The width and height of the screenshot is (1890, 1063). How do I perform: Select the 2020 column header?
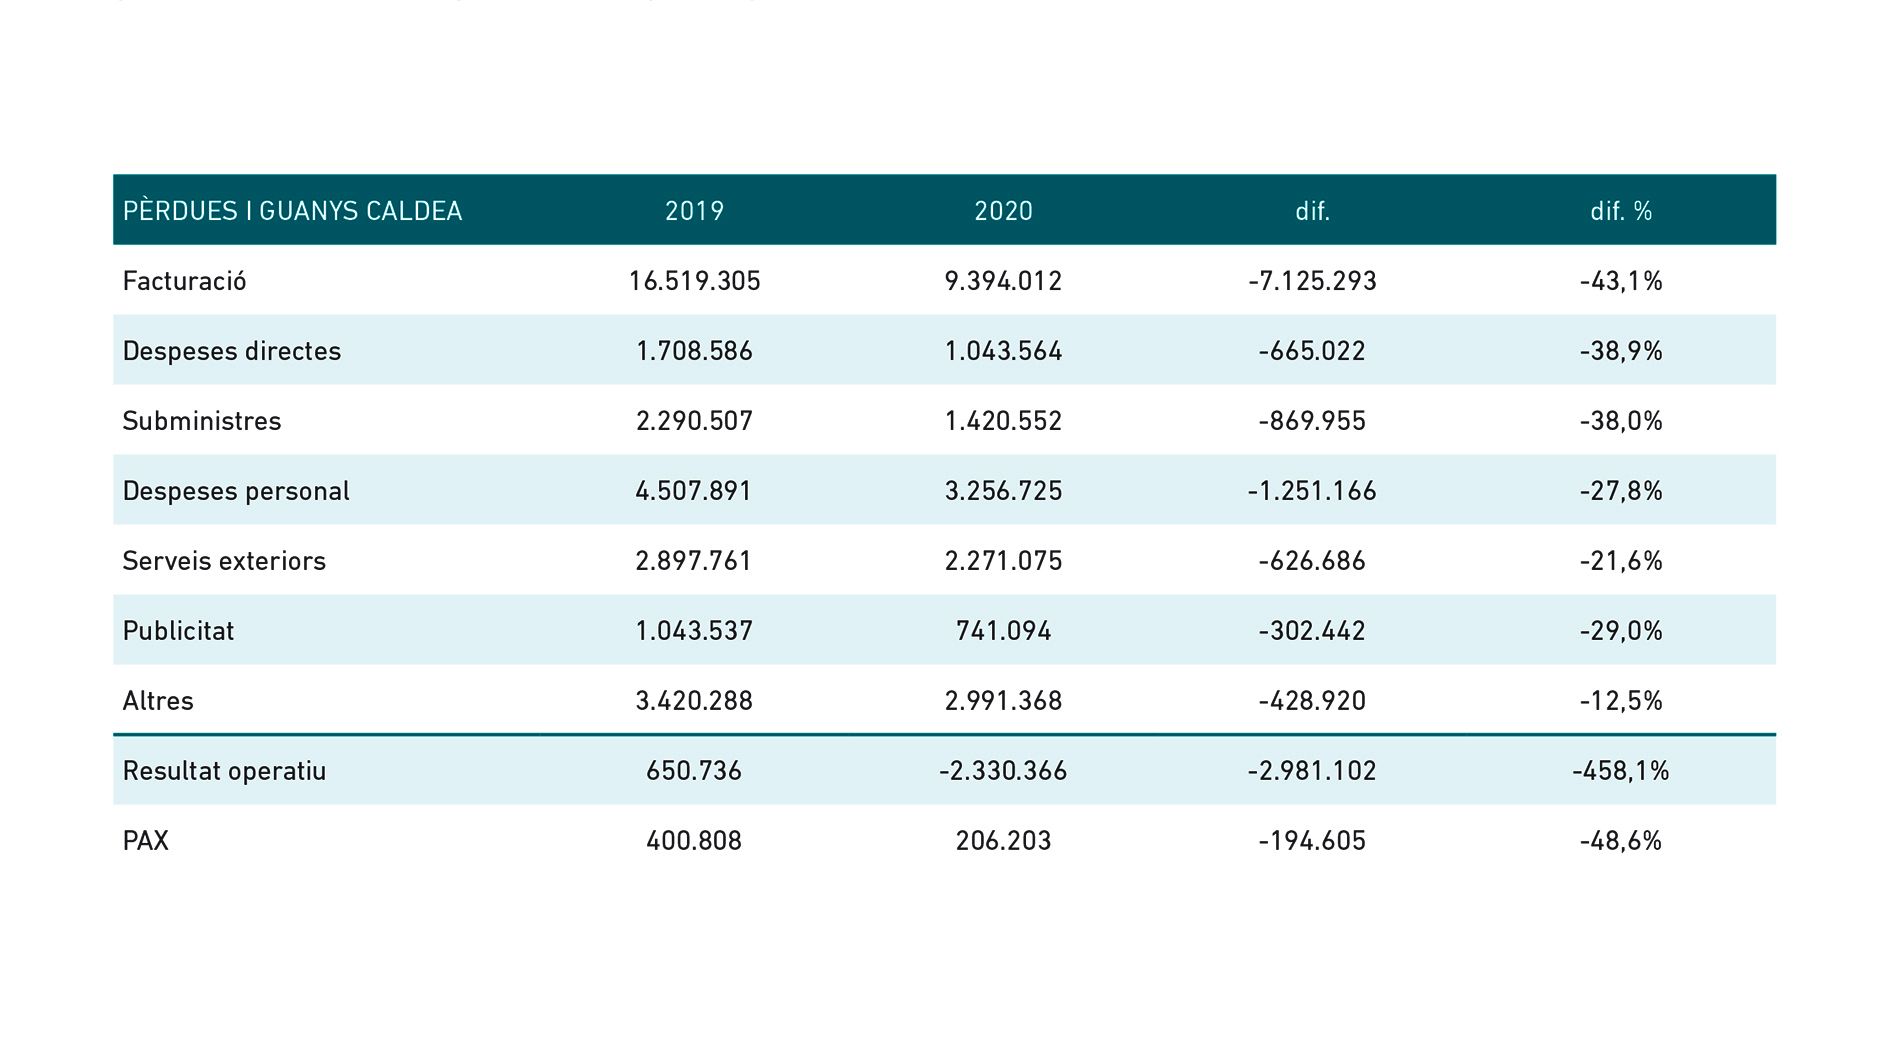pos(1003,211)
